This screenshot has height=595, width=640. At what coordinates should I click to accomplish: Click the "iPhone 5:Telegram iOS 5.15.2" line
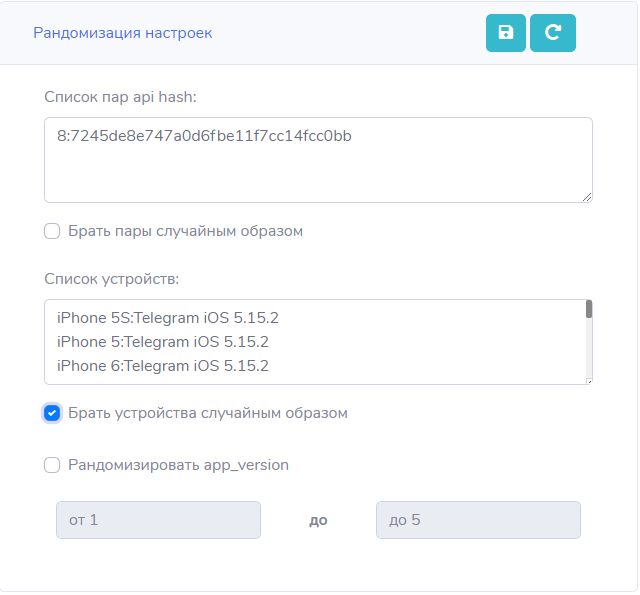click(x=163, y=342)
